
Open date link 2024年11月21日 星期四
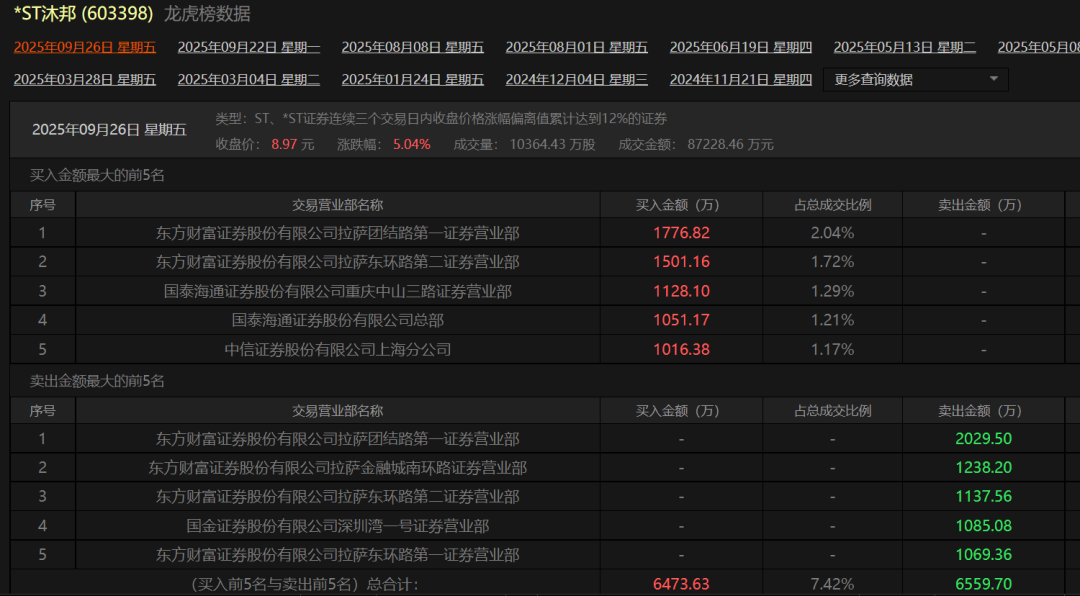[x=740, y=80]
